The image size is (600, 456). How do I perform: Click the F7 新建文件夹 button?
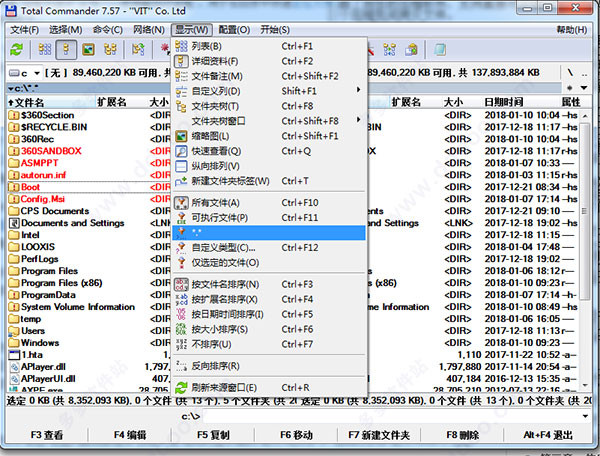click(379, 435)
